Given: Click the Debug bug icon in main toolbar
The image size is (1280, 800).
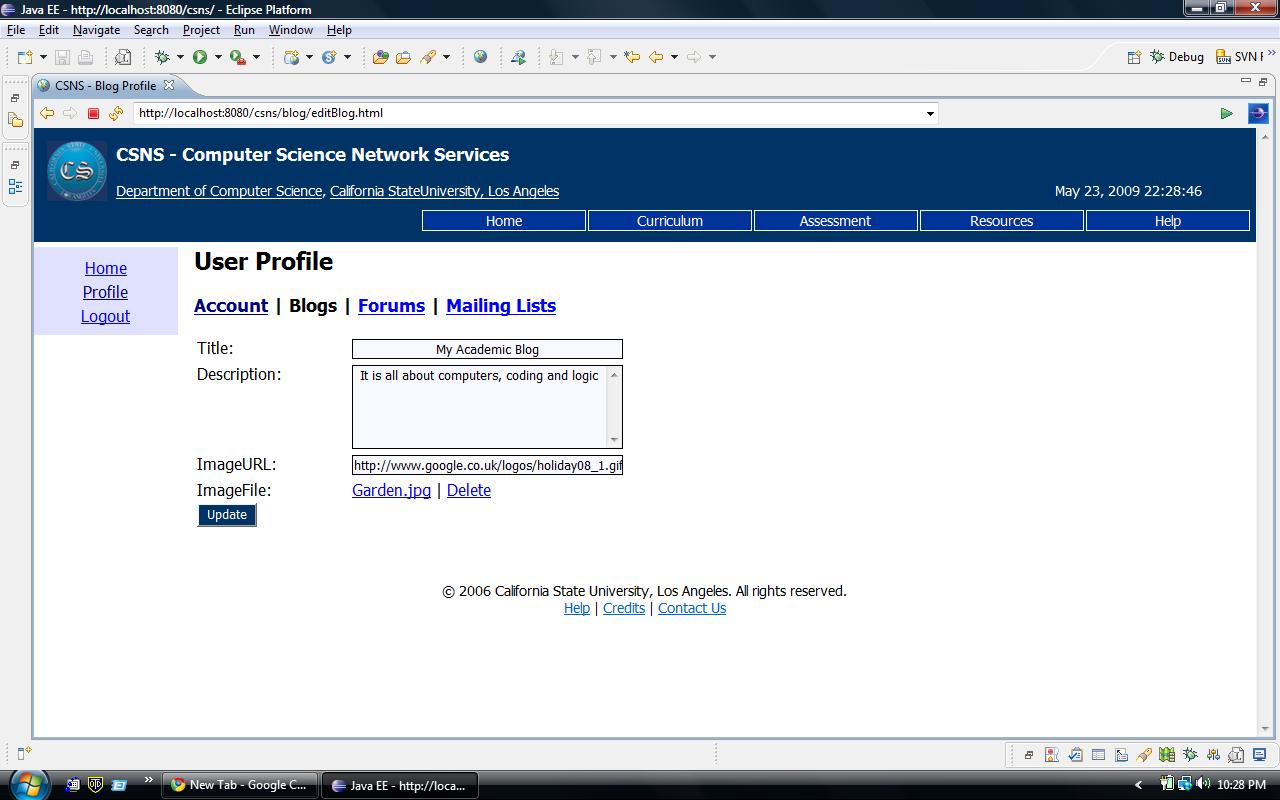Looking at the screenshot, I should (x=162, y=57).
